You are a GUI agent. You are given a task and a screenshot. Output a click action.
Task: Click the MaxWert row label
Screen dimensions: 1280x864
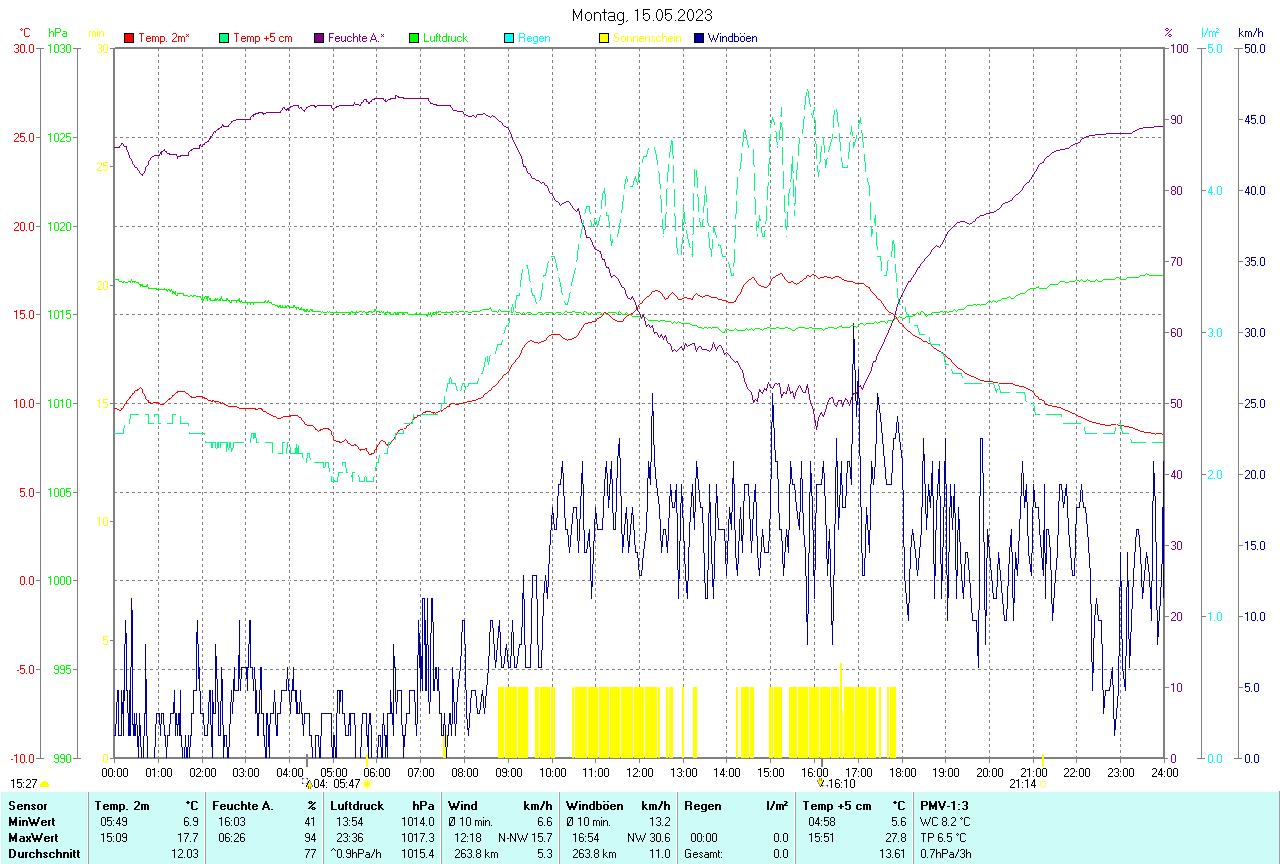33,837
